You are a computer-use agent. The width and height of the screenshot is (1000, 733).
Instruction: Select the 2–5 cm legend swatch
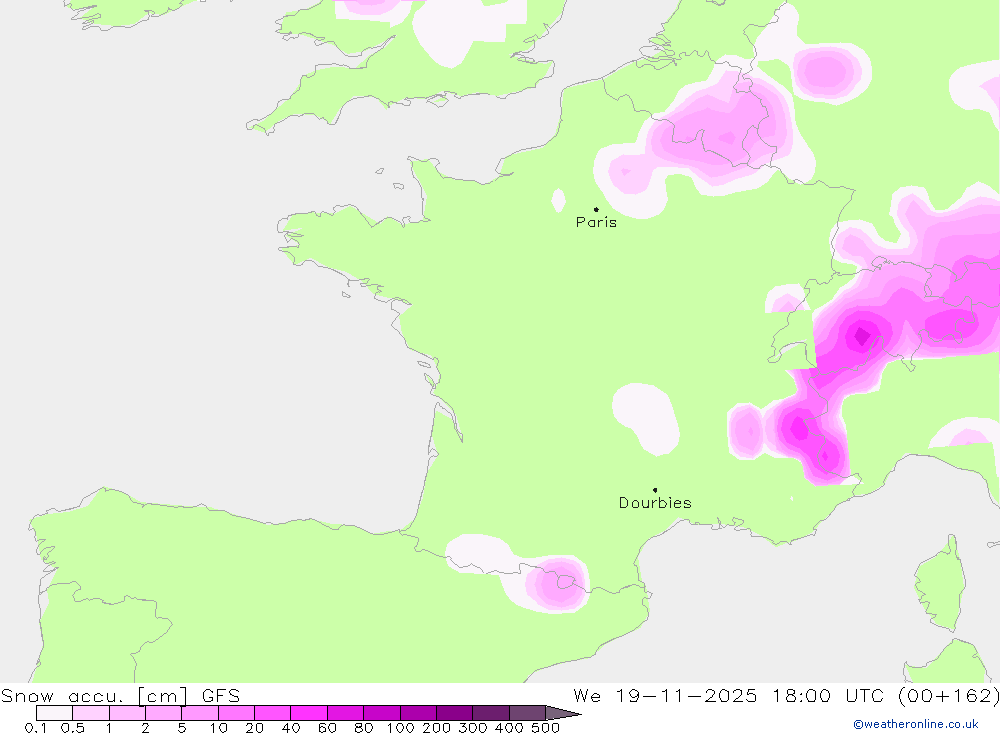pos(163,713)
